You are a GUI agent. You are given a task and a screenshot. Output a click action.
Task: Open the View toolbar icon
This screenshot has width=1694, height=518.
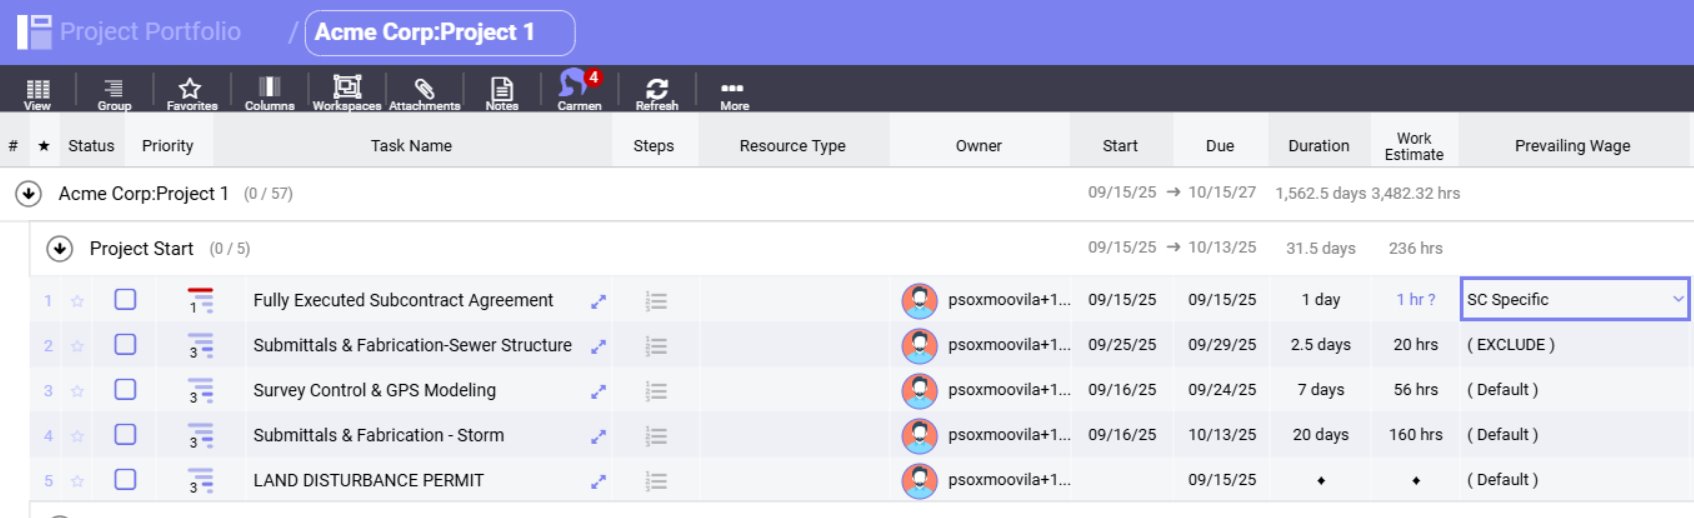[37, 91]
